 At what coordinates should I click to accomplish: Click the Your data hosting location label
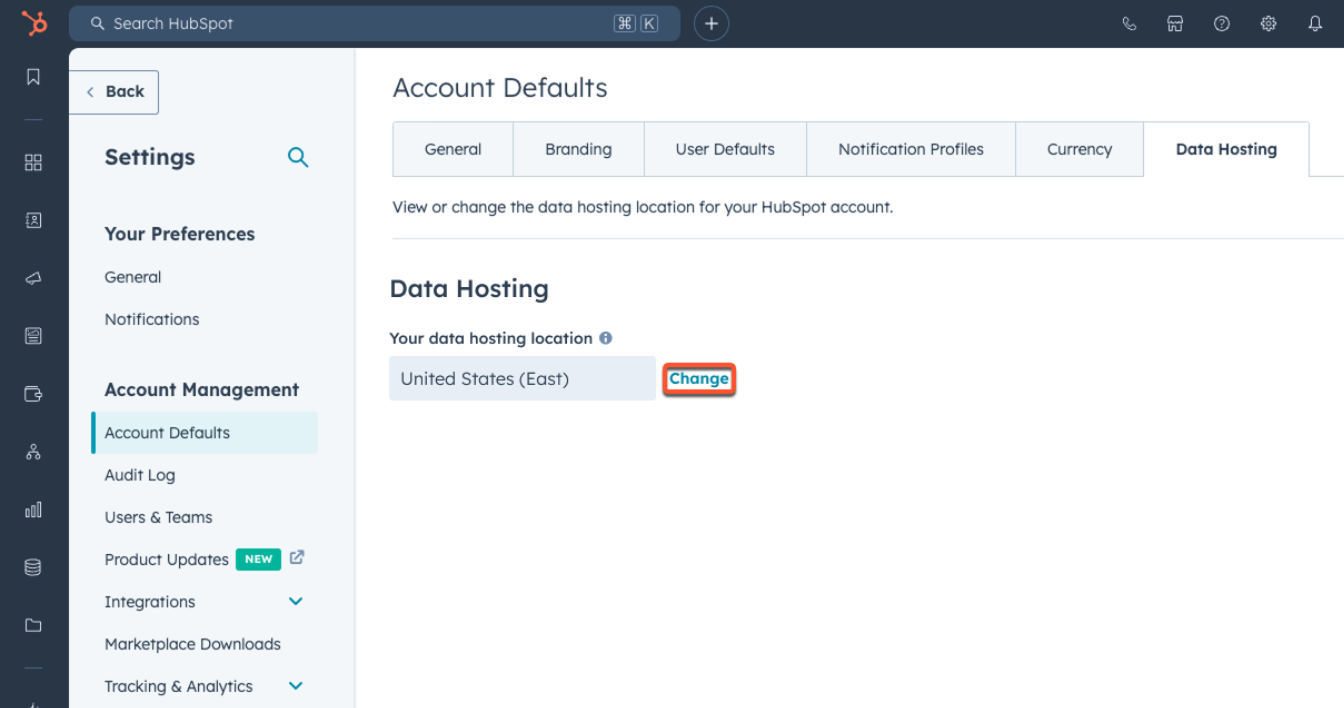pos(491,338)
